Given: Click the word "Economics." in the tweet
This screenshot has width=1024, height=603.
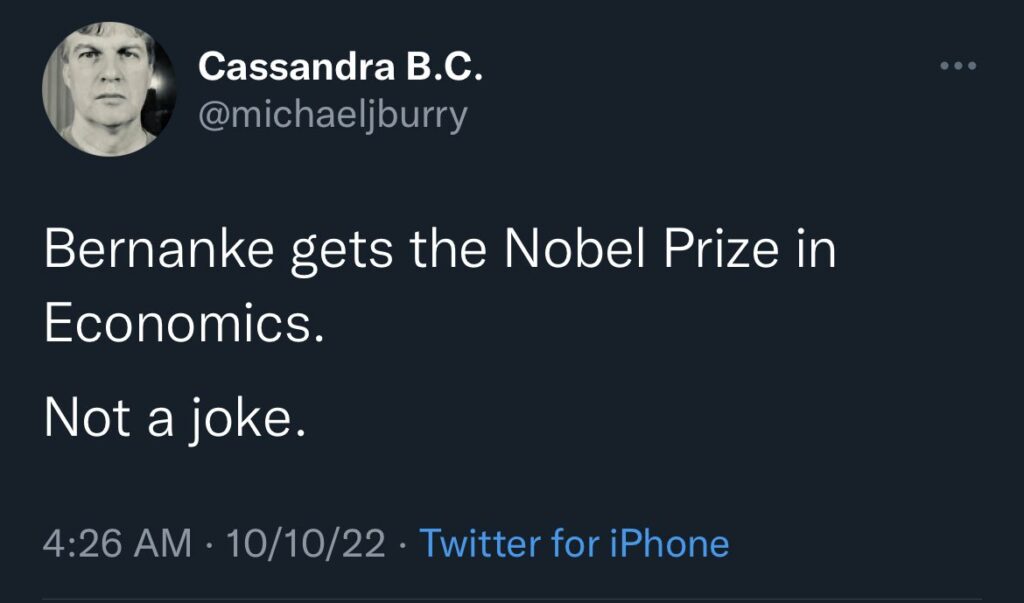Looking at the screenshot, I should point(184,327).
